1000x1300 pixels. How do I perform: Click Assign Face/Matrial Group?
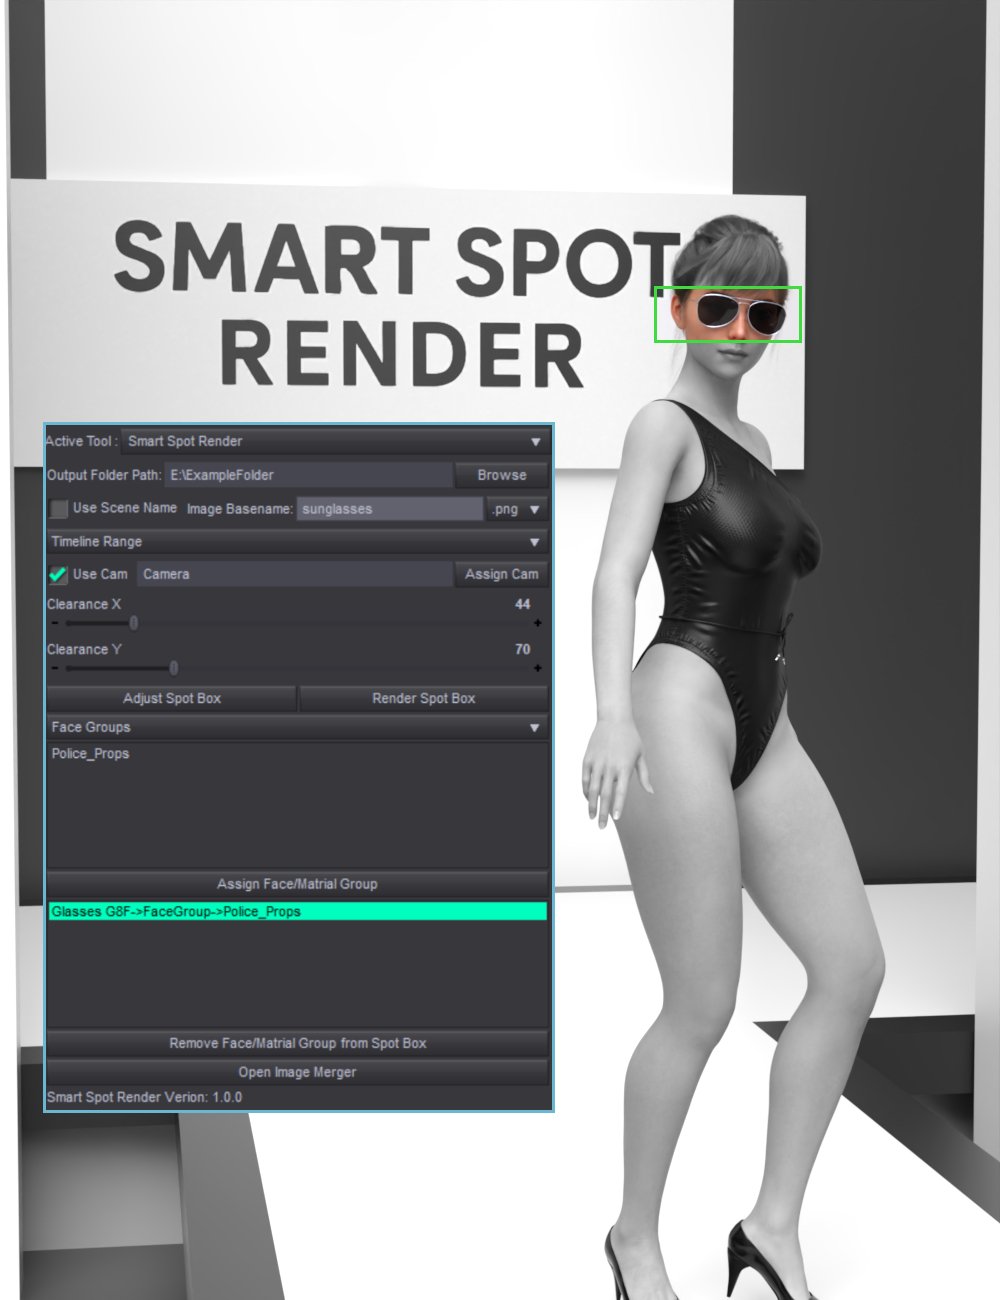coord(295,883)
